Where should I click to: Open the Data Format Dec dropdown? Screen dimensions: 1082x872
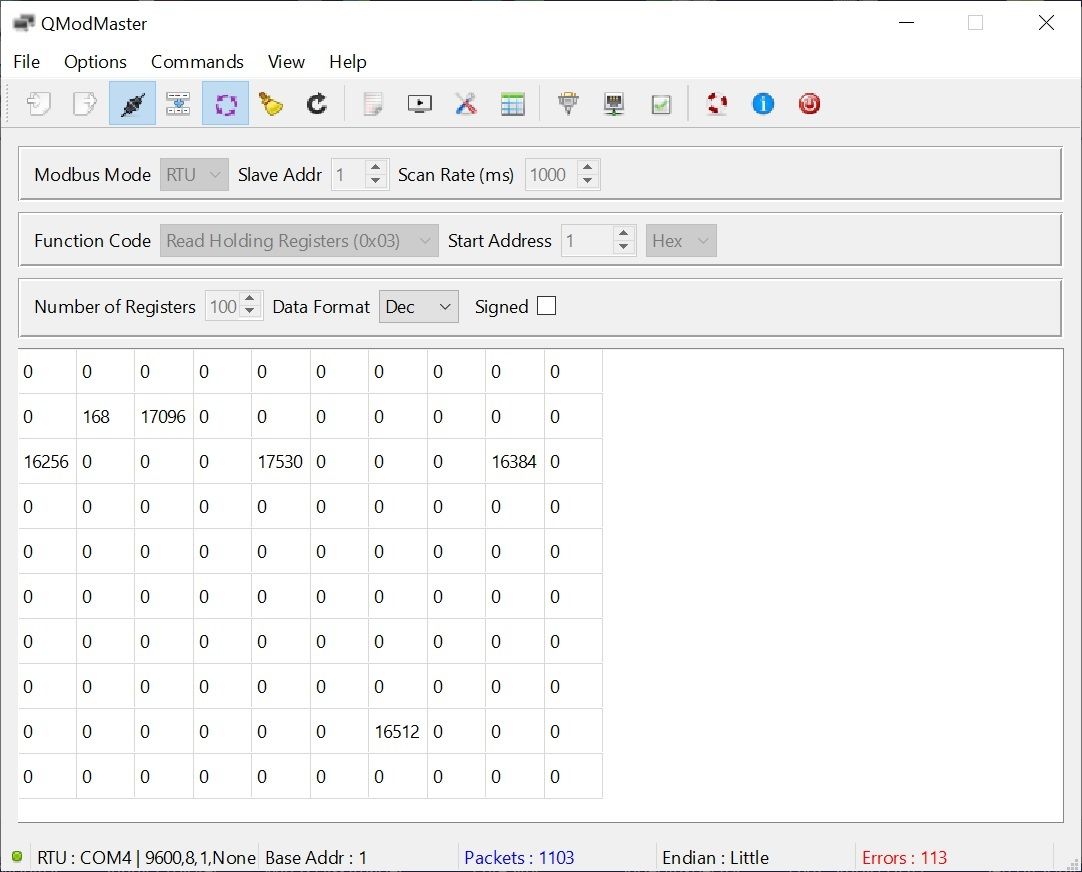tap(418, 306)
